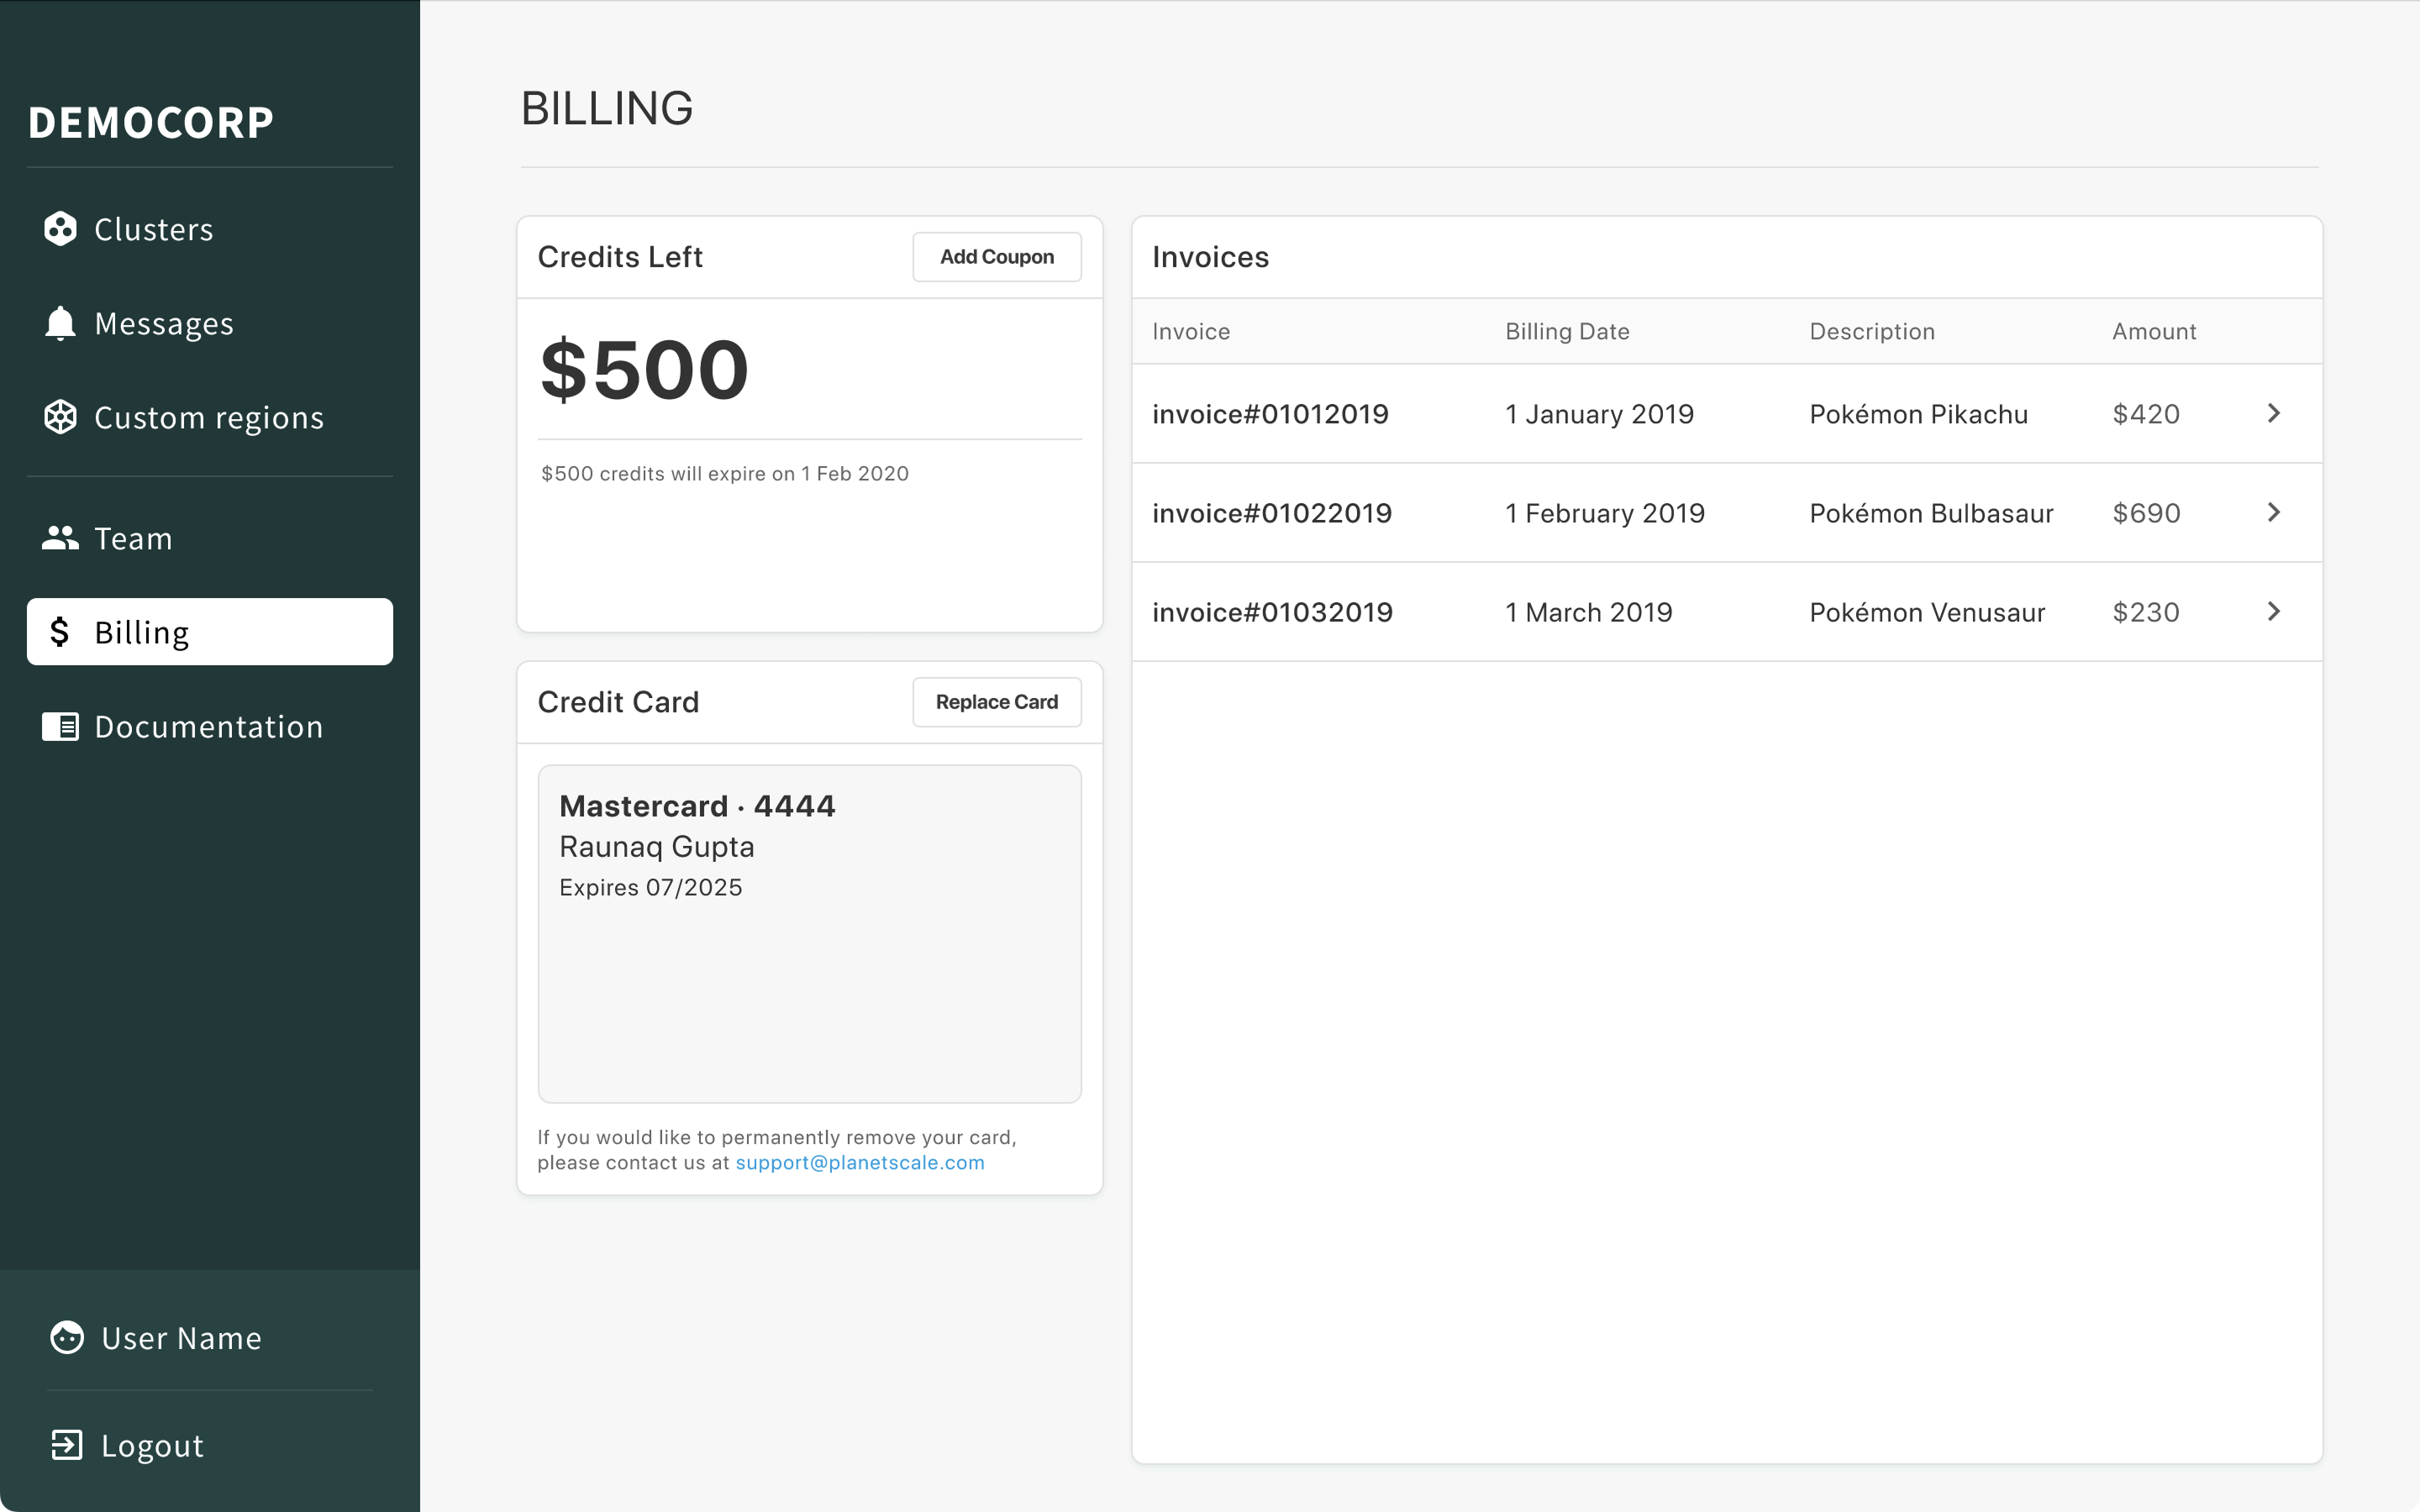Open the Messages menu item
The width and height of the screenshot is (2420, 1512).
pos(164,323)
